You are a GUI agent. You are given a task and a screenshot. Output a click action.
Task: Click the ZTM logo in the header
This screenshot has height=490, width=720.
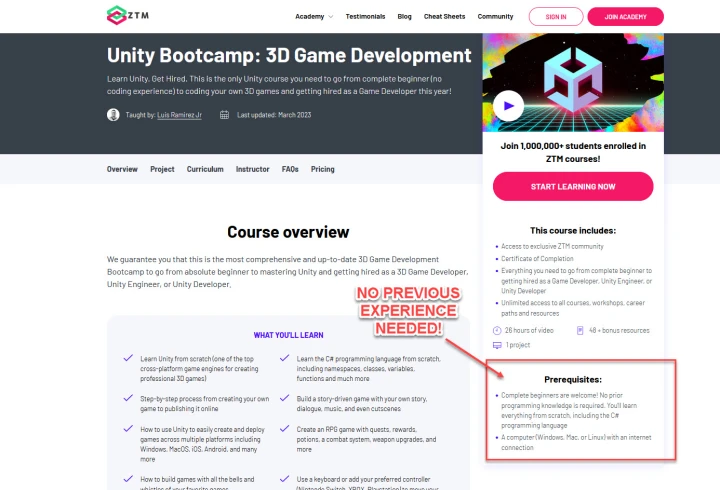[128, 15]
